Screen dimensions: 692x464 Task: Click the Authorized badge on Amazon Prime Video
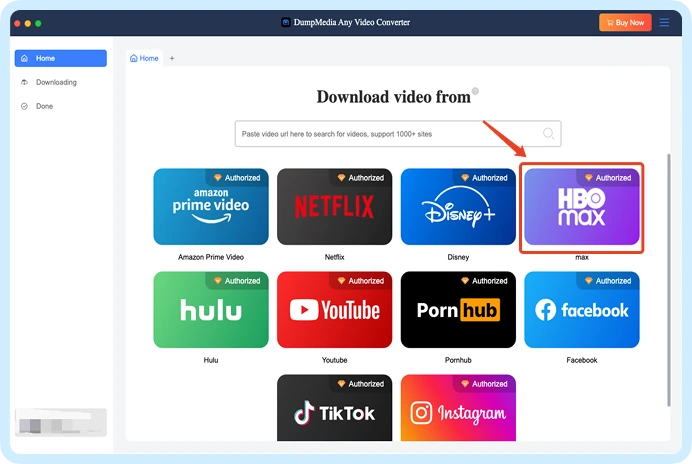click(x=237, y=177)
